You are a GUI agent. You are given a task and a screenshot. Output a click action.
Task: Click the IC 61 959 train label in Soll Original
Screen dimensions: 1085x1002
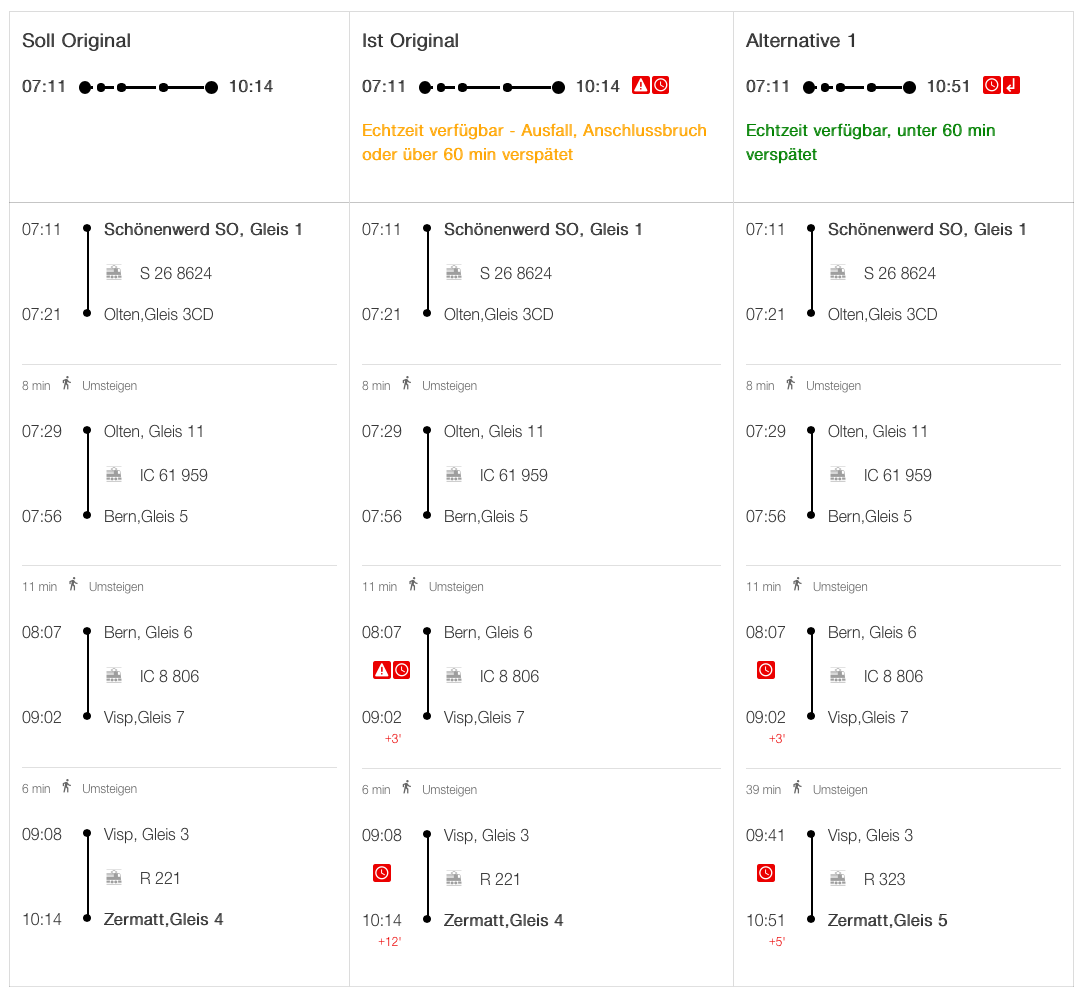(x=174, y=475)
